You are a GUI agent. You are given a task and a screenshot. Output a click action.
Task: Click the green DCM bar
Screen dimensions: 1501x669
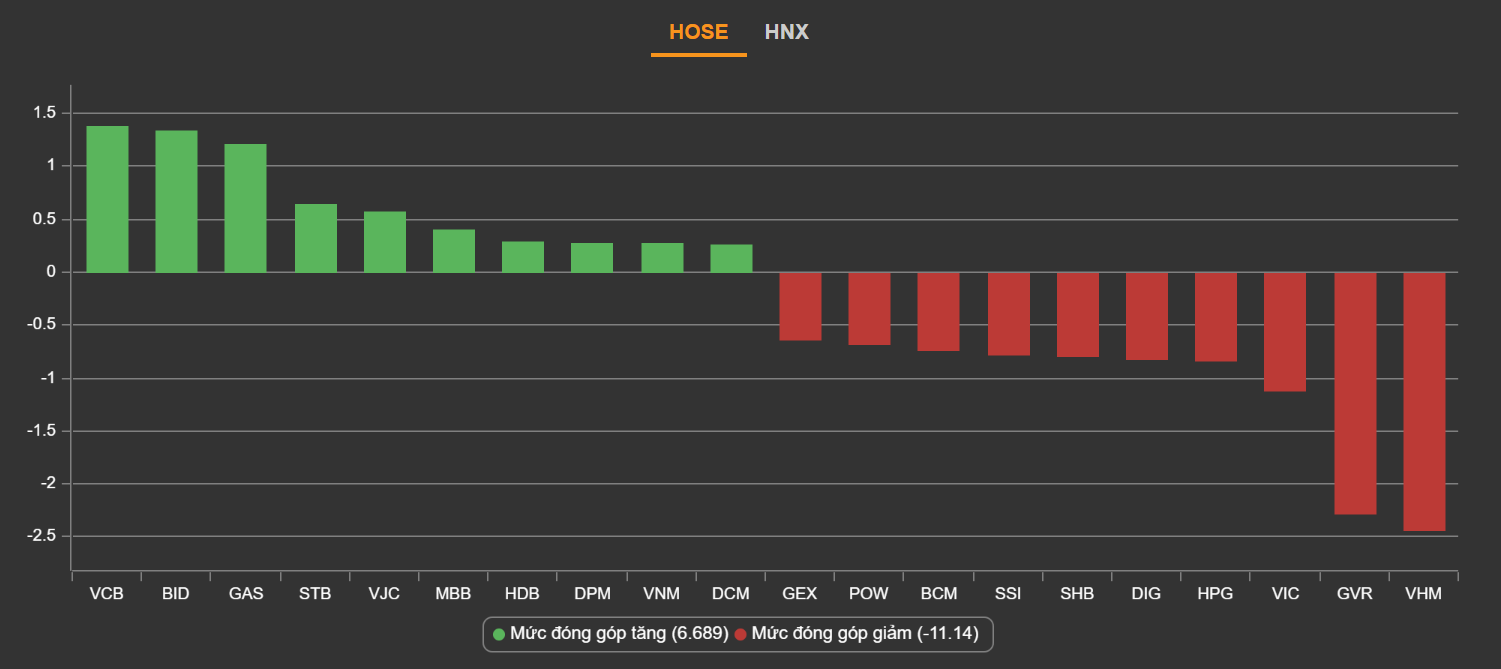pyautogui.click(x=731, y=258)
